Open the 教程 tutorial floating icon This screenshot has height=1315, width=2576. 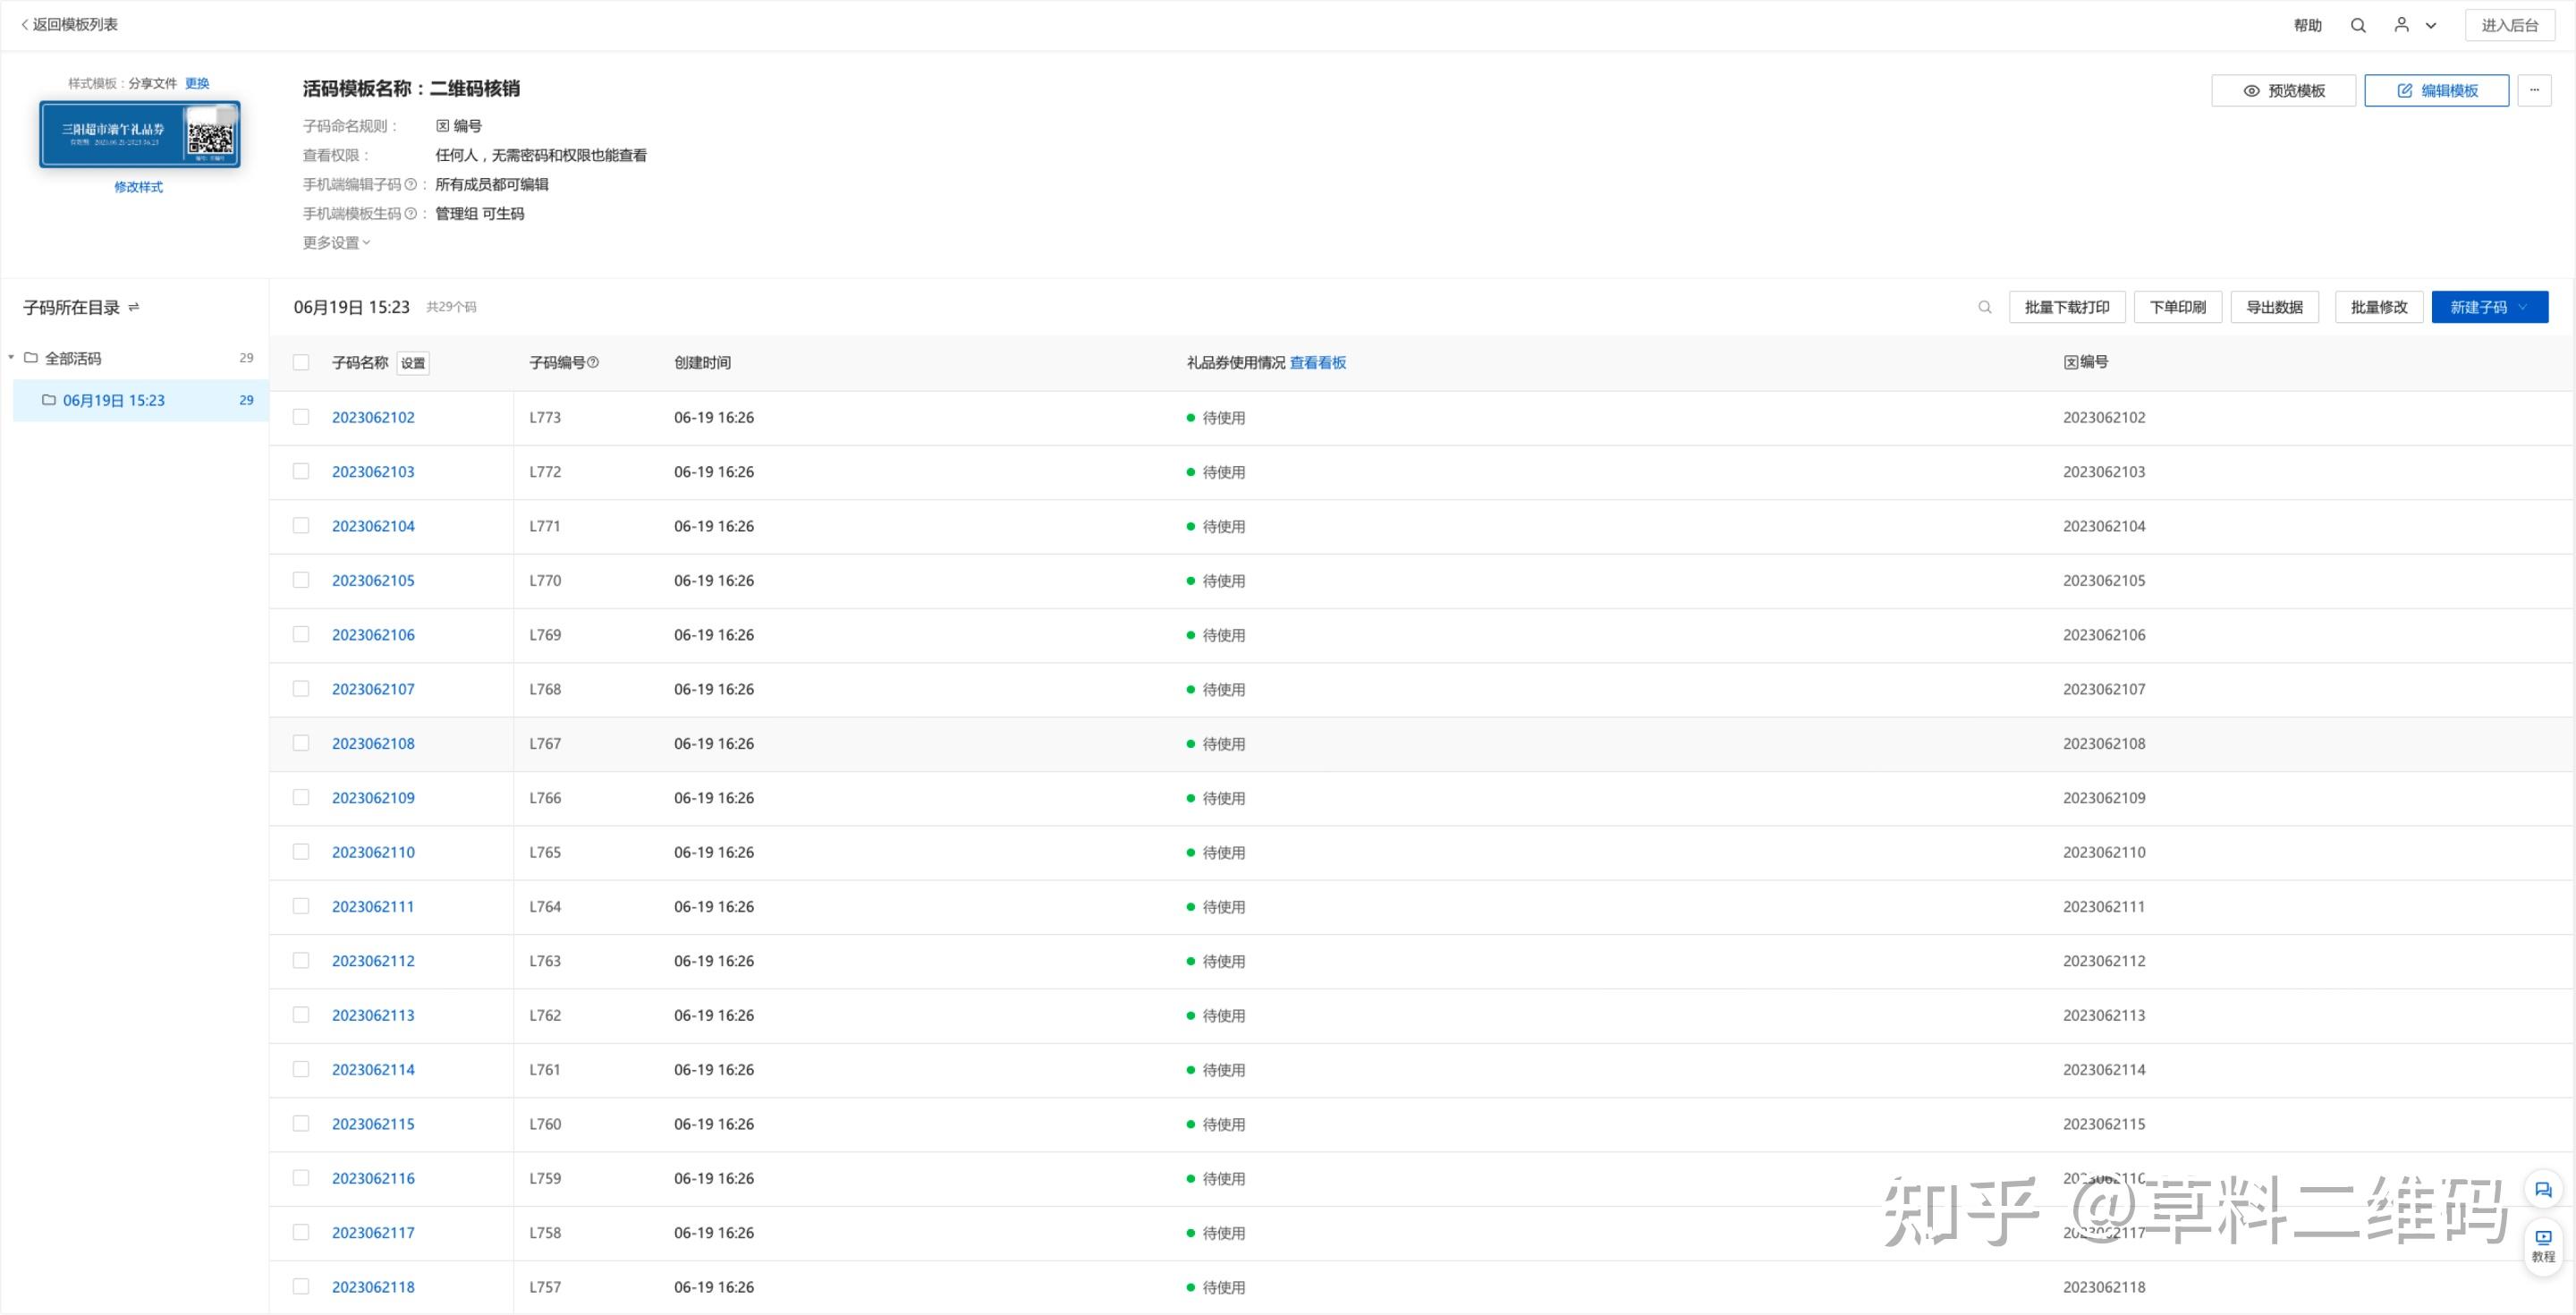tap(2542, 1245)
